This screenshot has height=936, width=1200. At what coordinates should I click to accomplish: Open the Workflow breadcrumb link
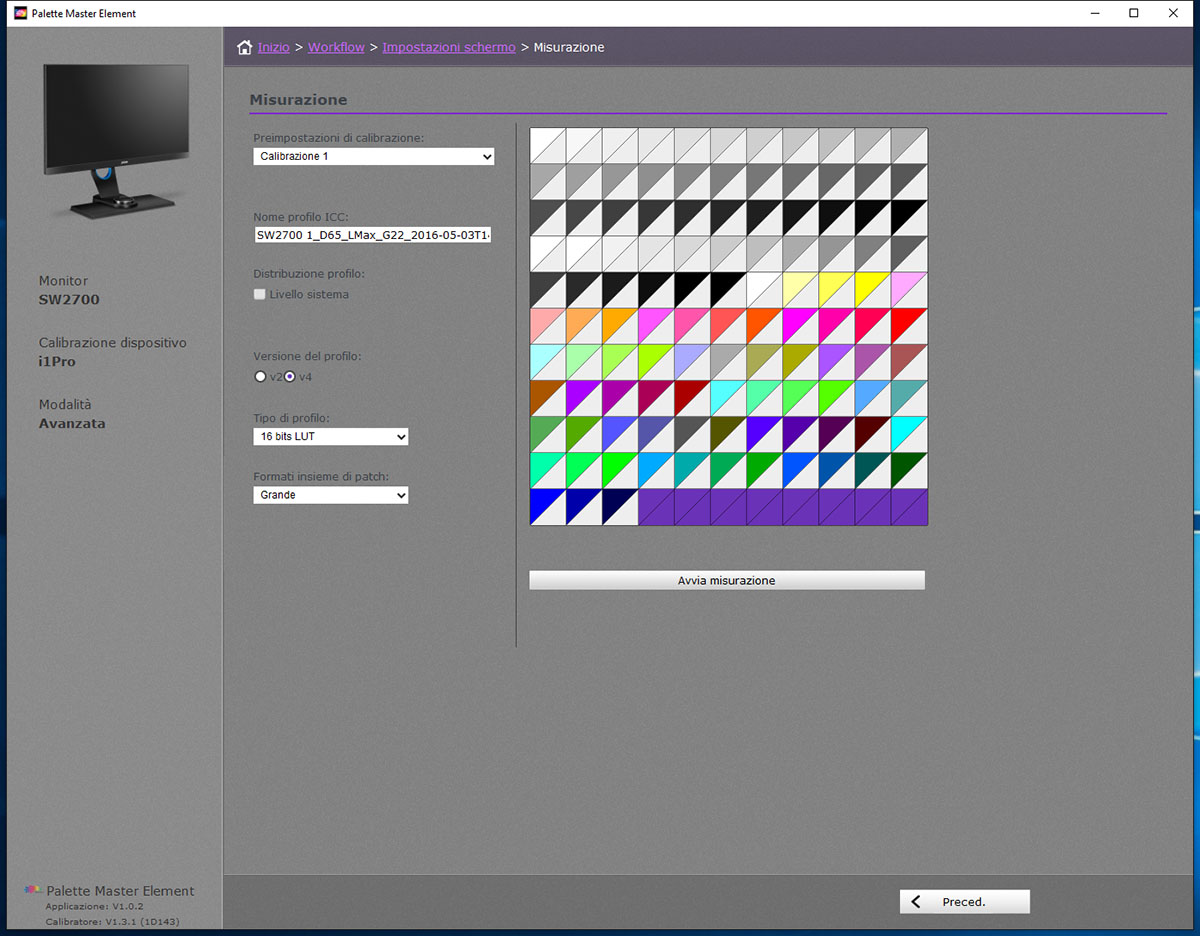[x=336, y=47]
